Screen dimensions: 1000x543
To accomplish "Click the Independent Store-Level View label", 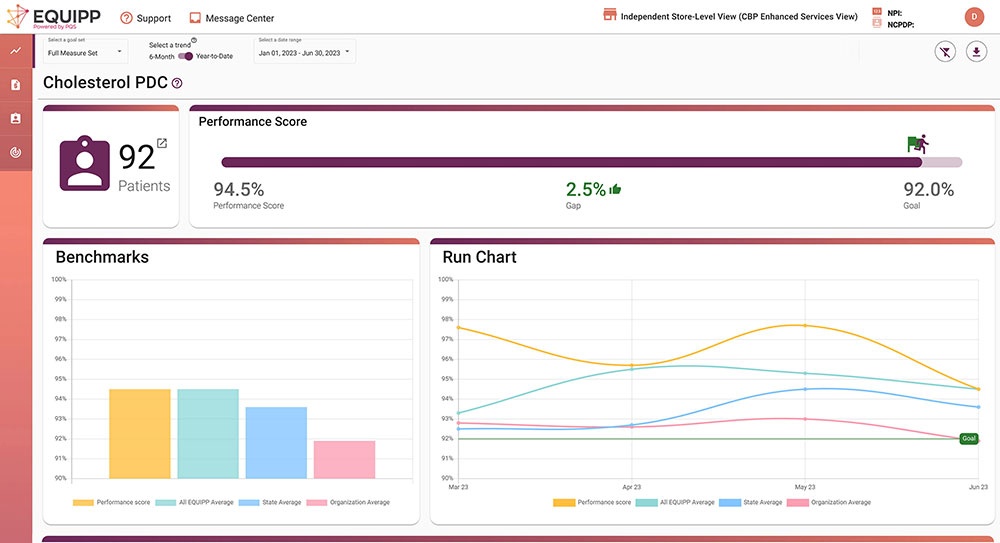I will pyautogui.click(x=738, y=17).
